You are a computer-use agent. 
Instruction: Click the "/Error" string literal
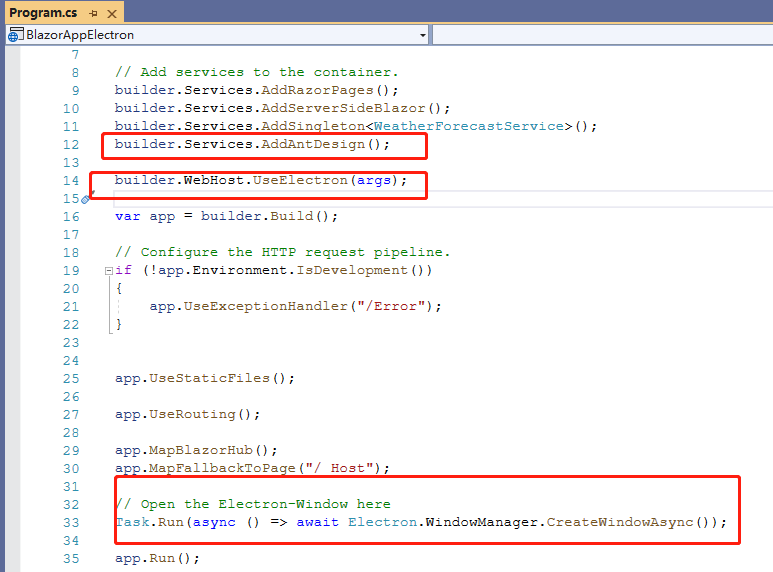(391, 306)
